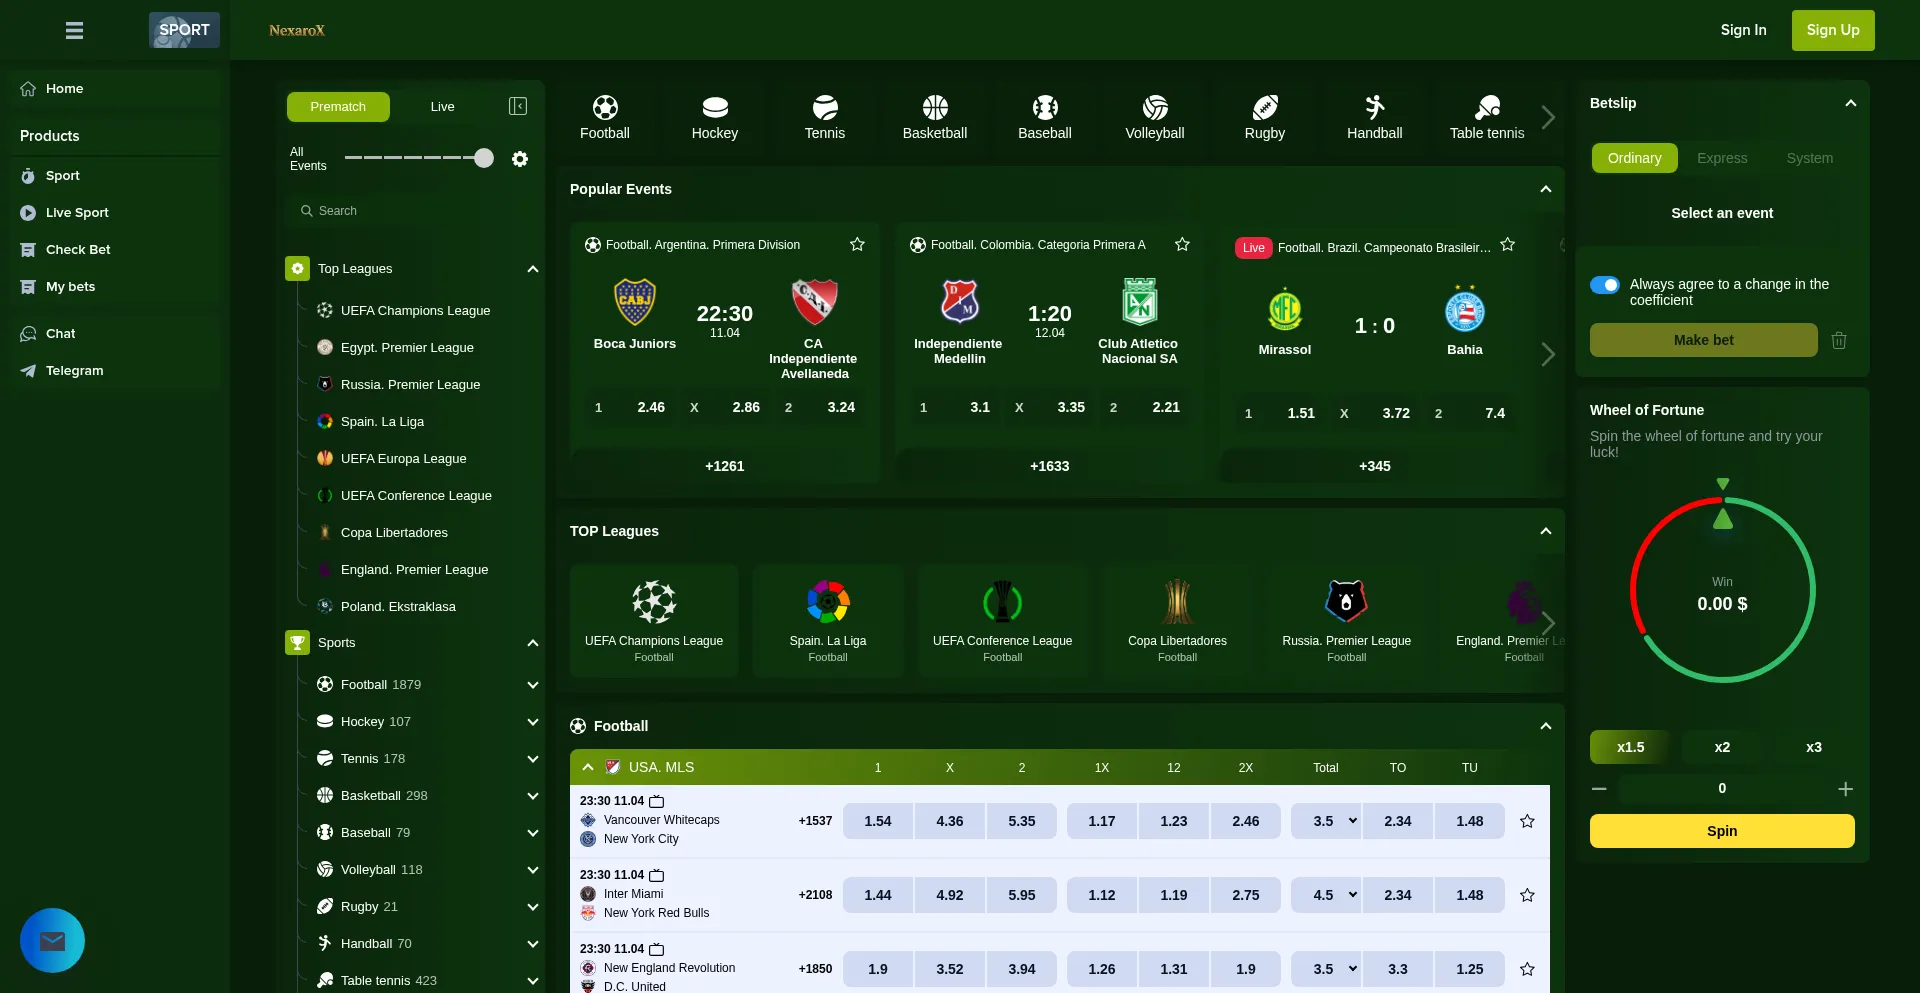This screenshot has height=993, width=1920.
Task: Collapse the Sports sidebar section
Action: pos(533,643)
